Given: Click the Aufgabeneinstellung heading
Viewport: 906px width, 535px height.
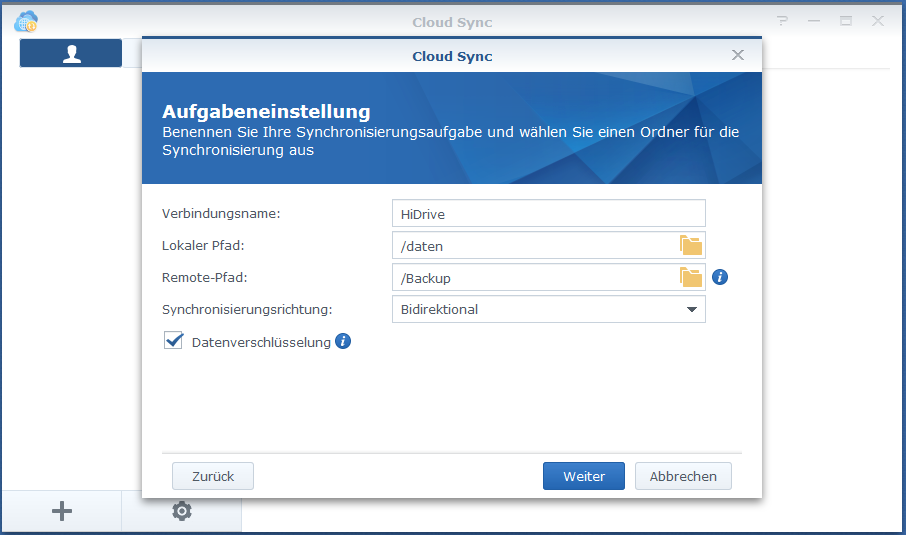Looking at the screenshot, I should 266,112.
